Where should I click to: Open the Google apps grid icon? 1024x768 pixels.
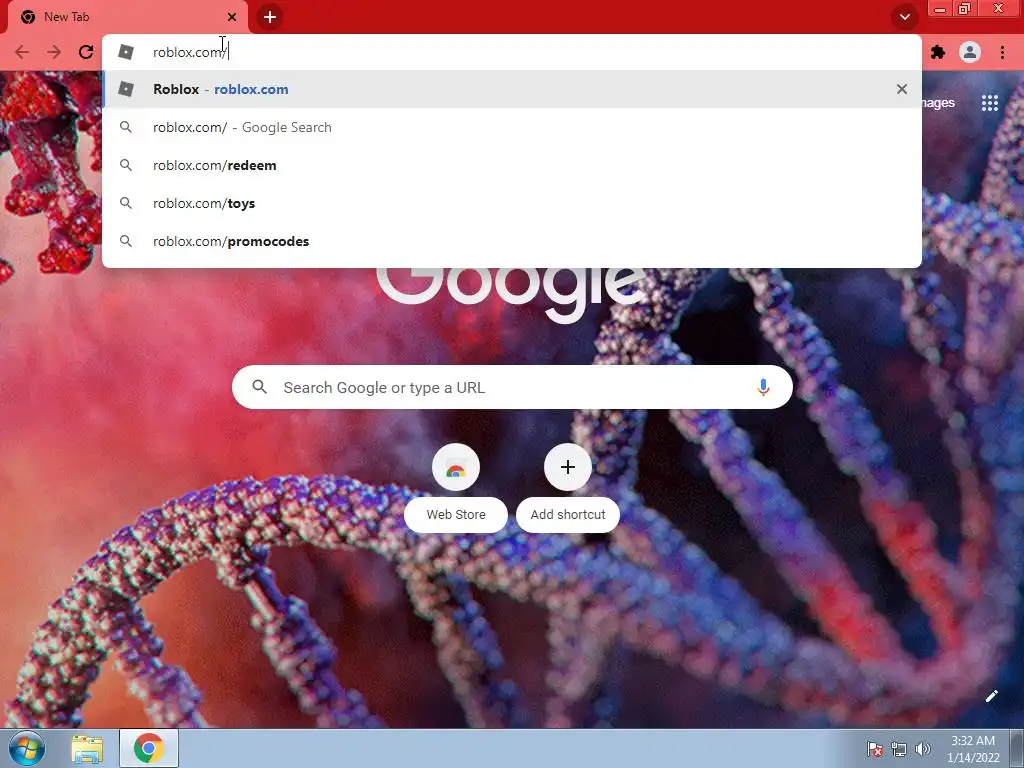[989, 103]
